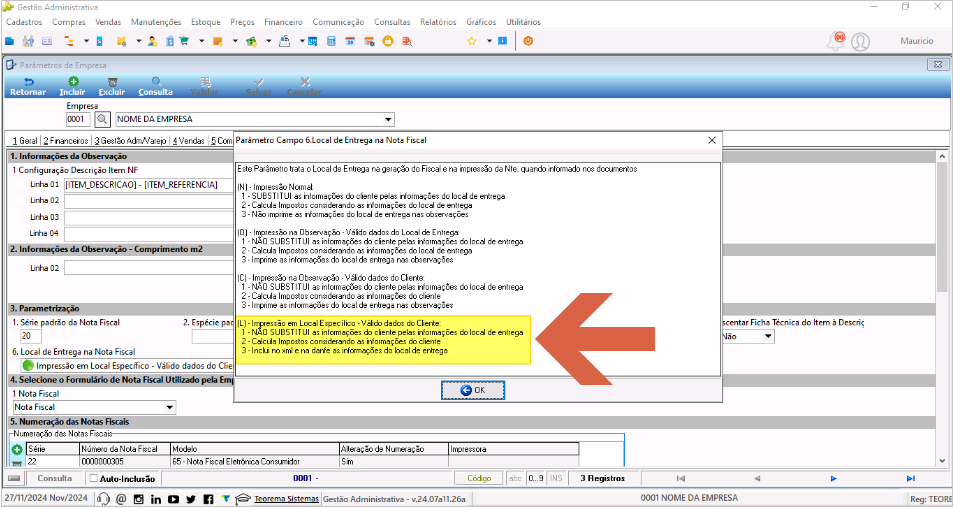Image resolution: width=953 pixels, height=508 pixels.
Task: Open the Instagram icon in status bar
Action: (x=139, y=499)
